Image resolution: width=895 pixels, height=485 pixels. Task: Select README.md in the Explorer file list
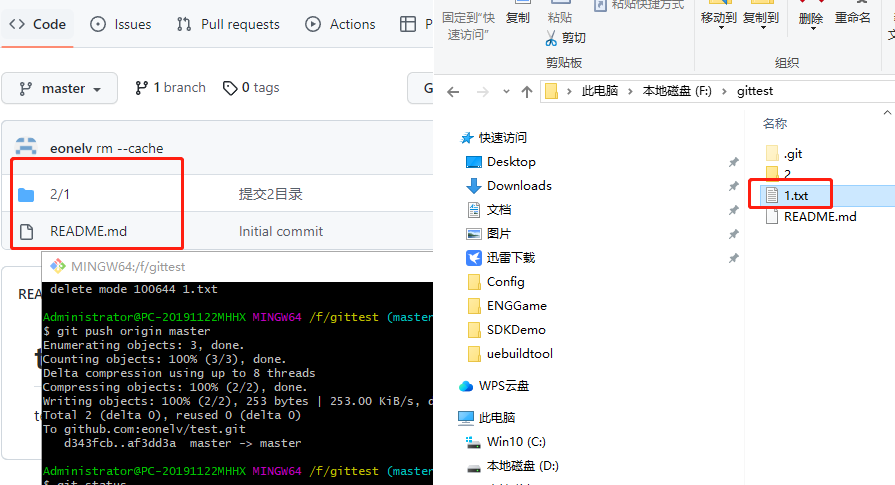pyautogui.click(x=820, y=217)
